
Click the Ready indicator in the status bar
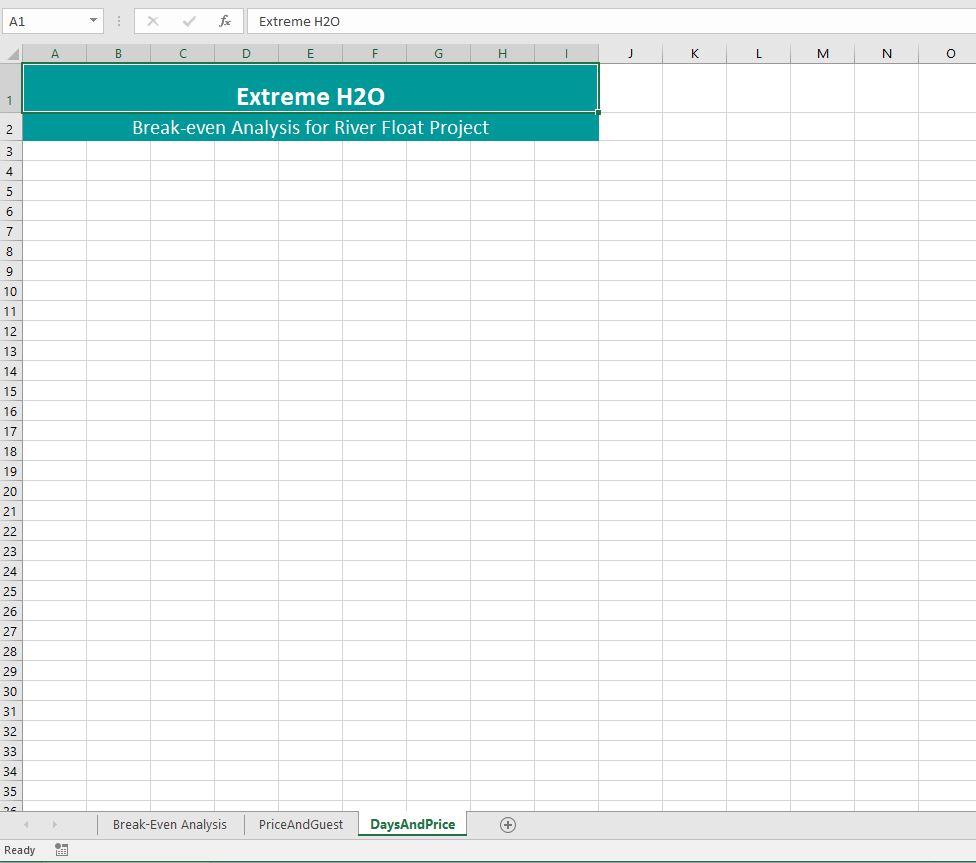[19, 849]
